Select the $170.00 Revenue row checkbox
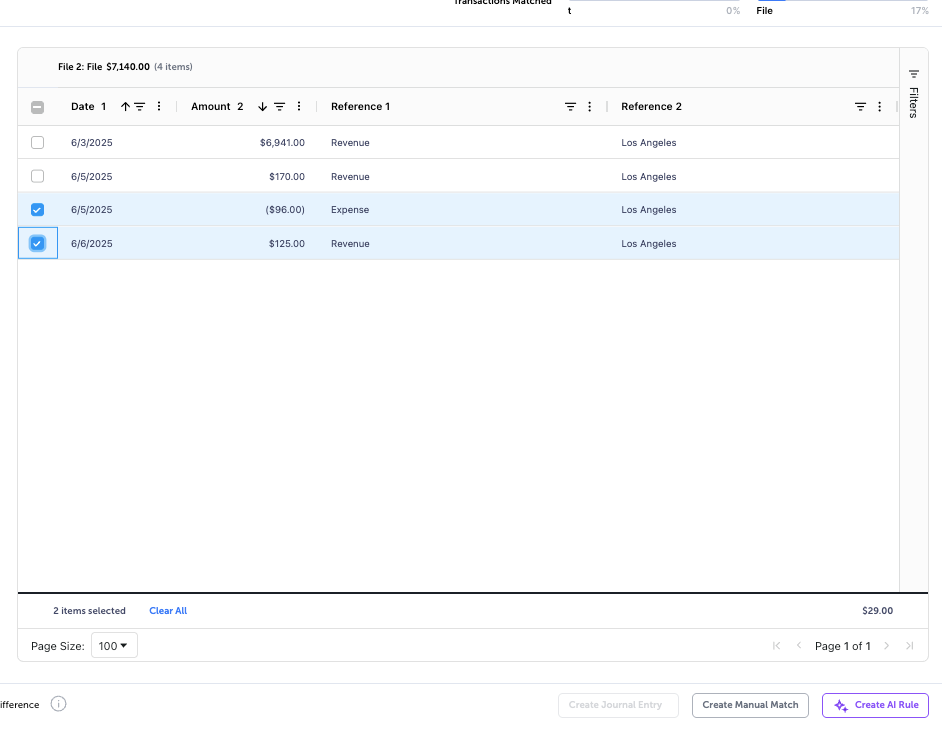Screen dimensions: 942x736 point(38,176)
